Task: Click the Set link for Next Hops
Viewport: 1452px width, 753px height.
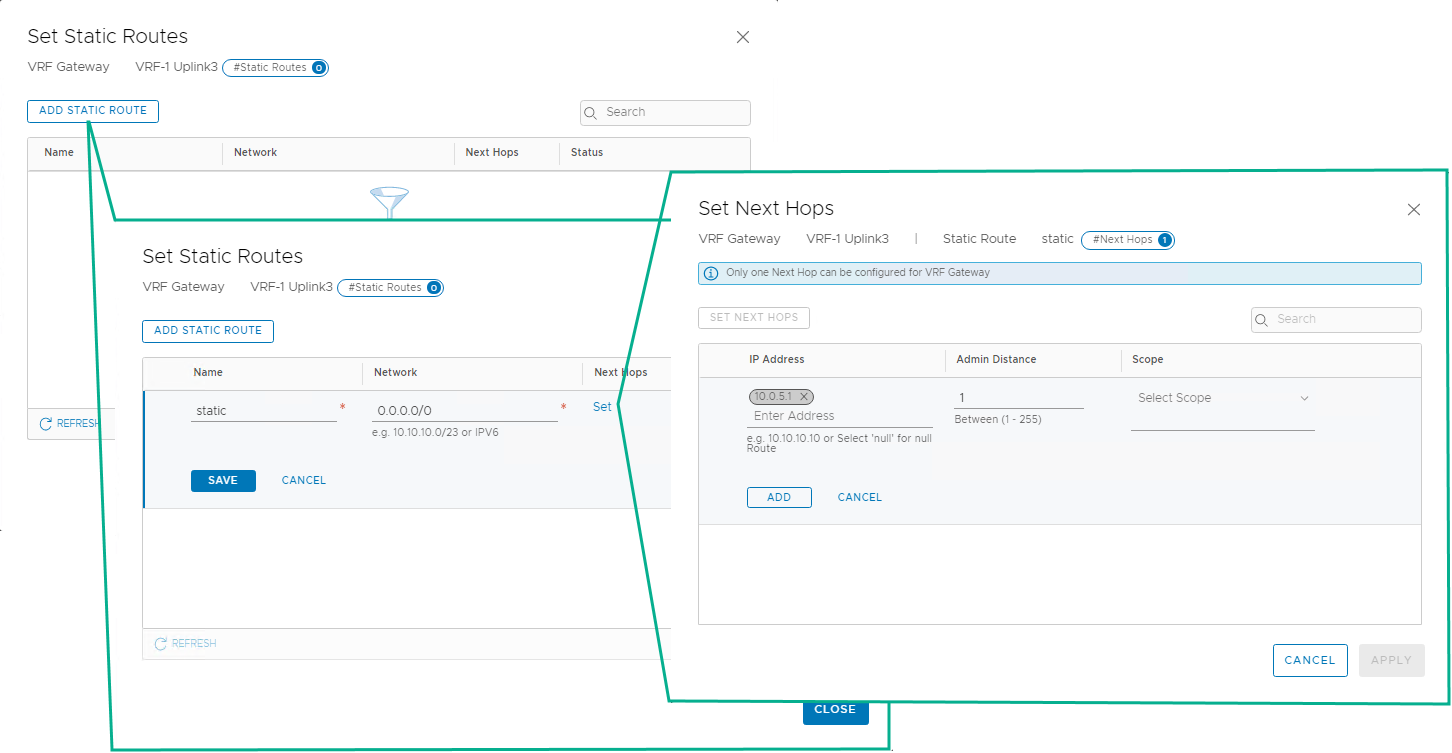Action: click(x=602, y=407)
